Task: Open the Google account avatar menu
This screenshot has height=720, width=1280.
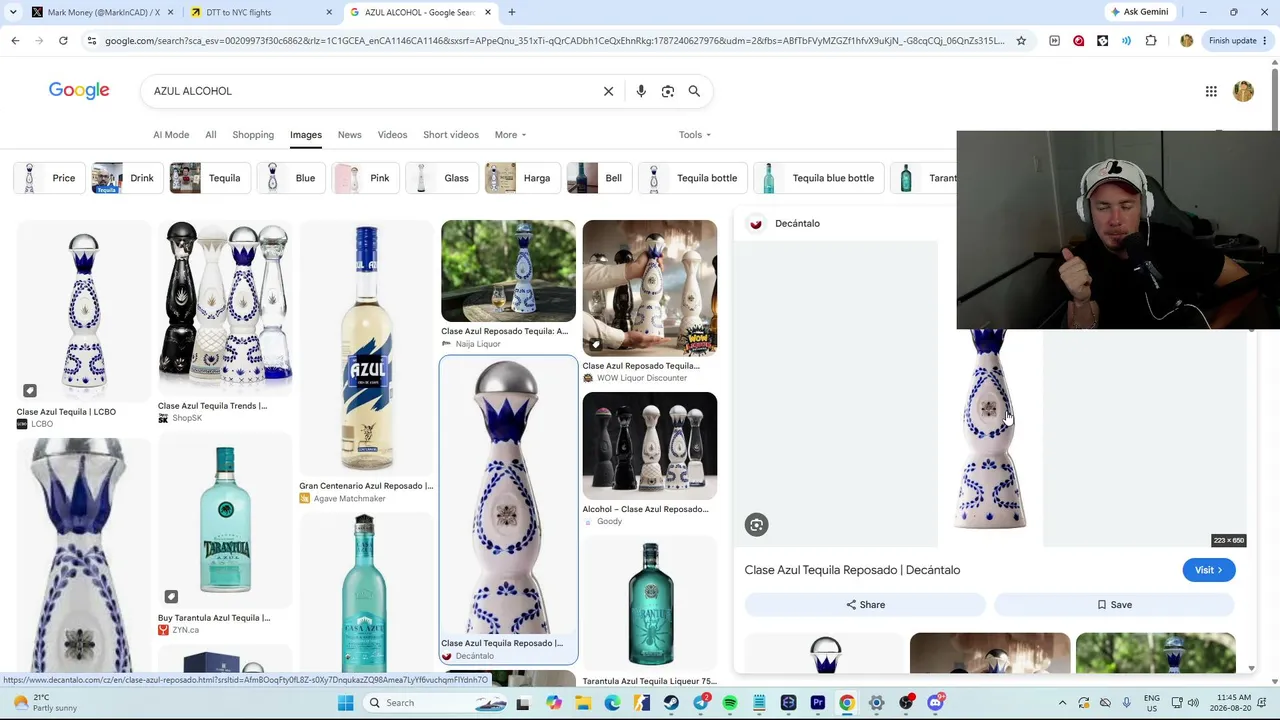Action: [x=1243, y=91]
